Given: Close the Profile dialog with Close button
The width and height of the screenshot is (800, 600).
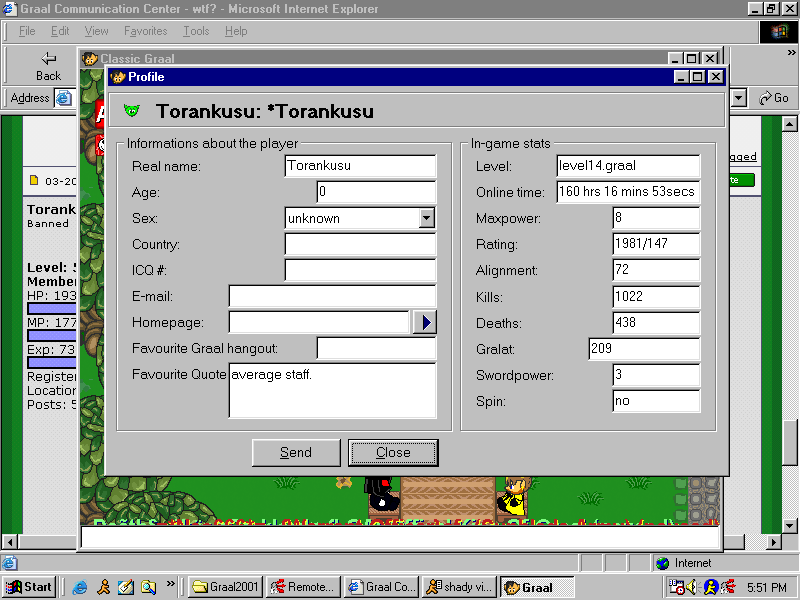Looking at the screenshot, I should (393, 453).
